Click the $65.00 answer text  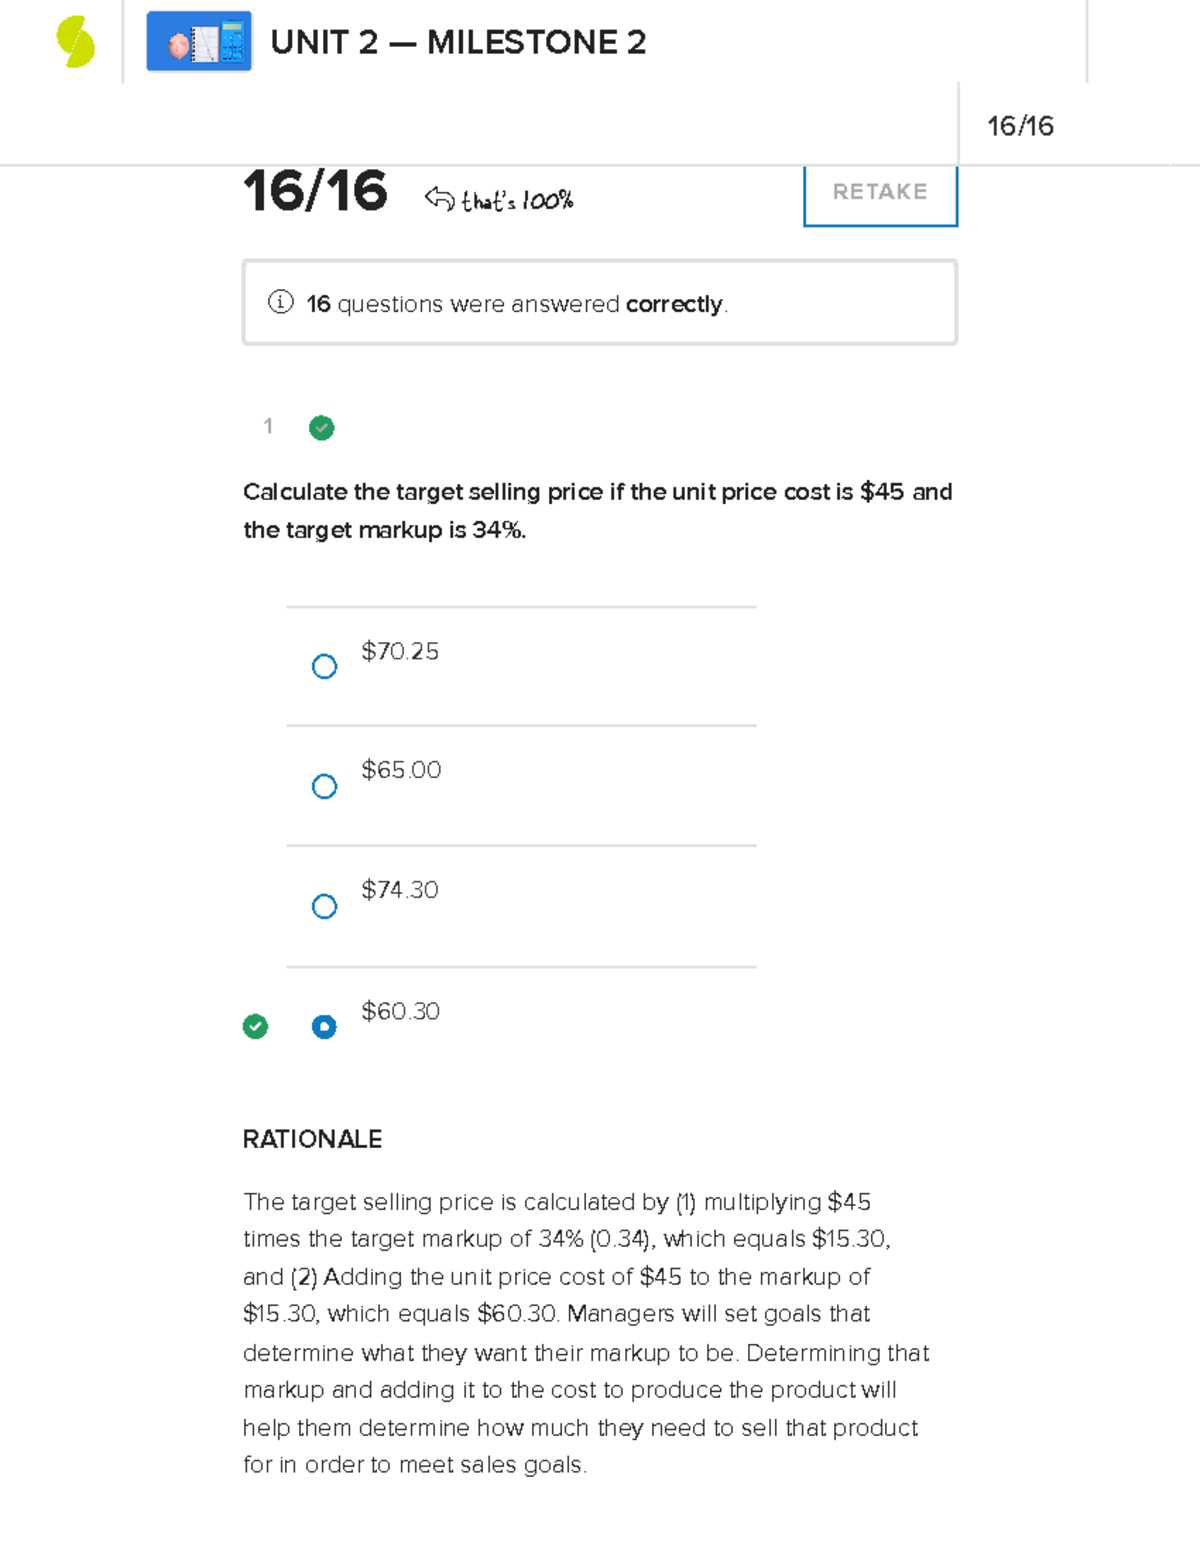401,770
